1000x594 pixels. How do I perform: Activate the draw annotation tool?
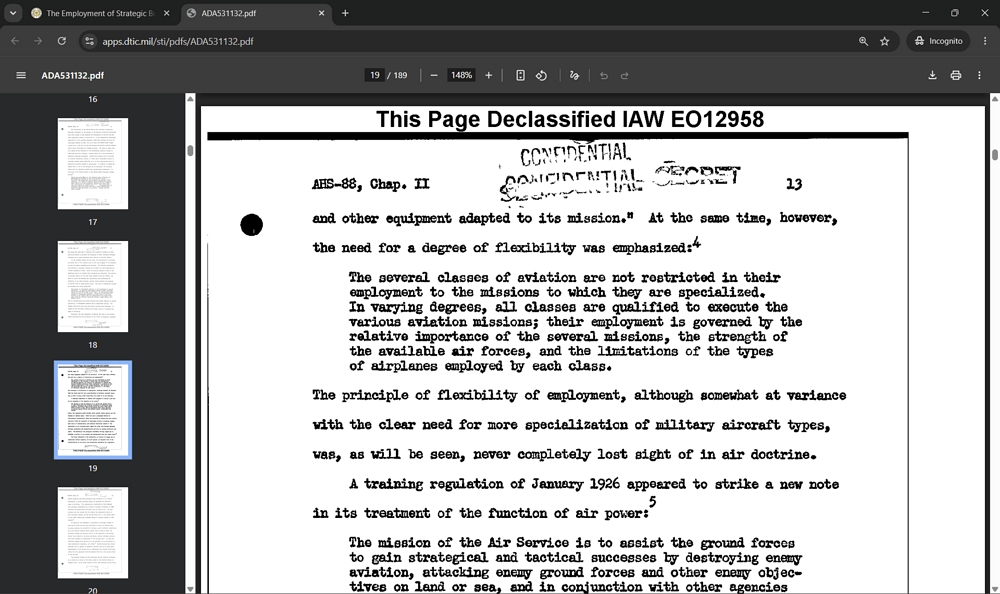[x=574, y=75]
